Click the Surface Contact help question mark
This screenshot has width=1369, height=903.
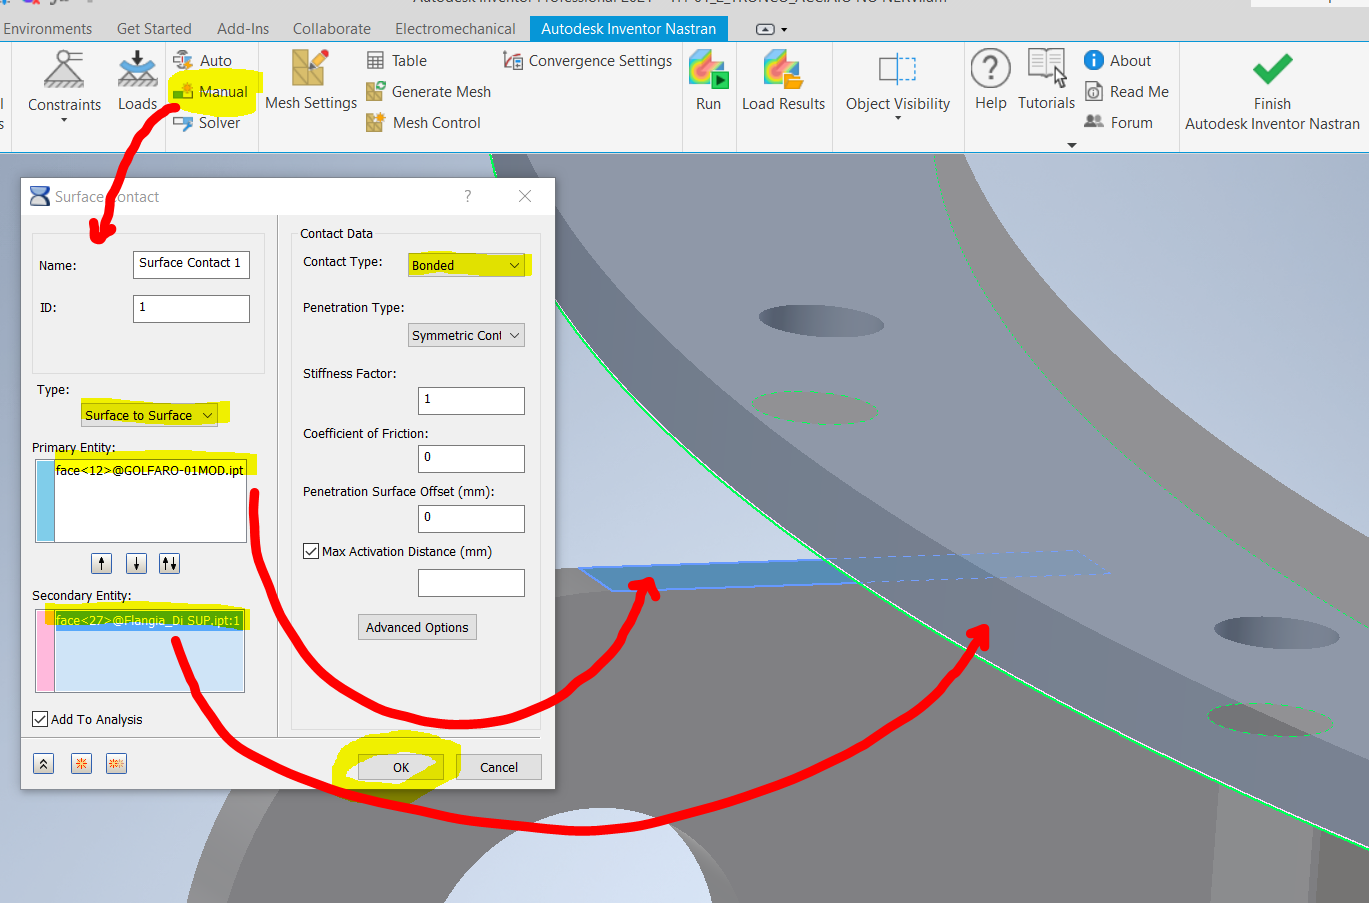[x=467, y=196]
